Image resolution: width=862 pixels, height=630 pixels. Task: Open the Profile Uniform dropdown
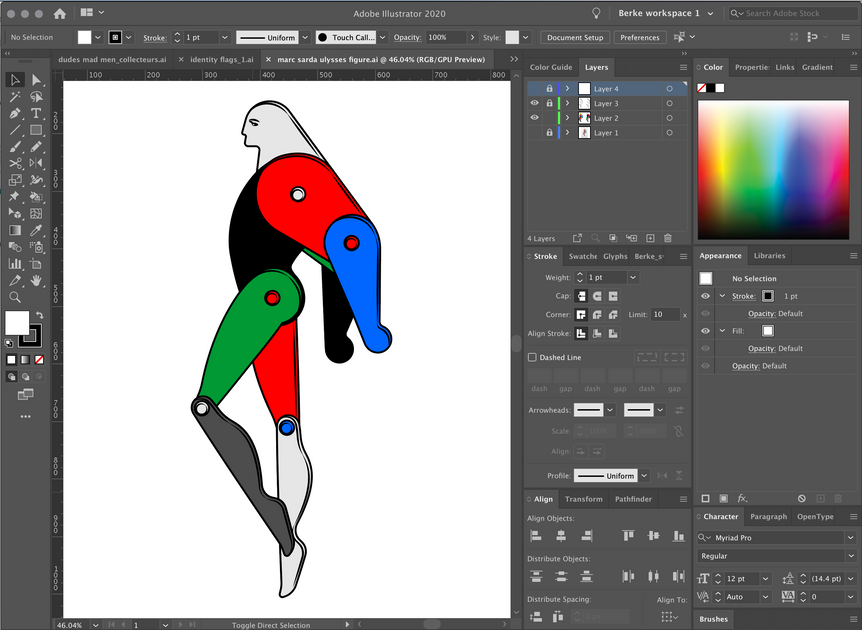[x=644, y=476]
